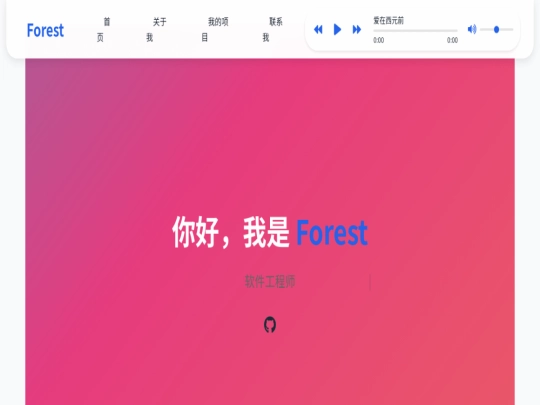Click the 你好，我是 heading text
This screenshot has width=540, height=405.
click(231, 232)
